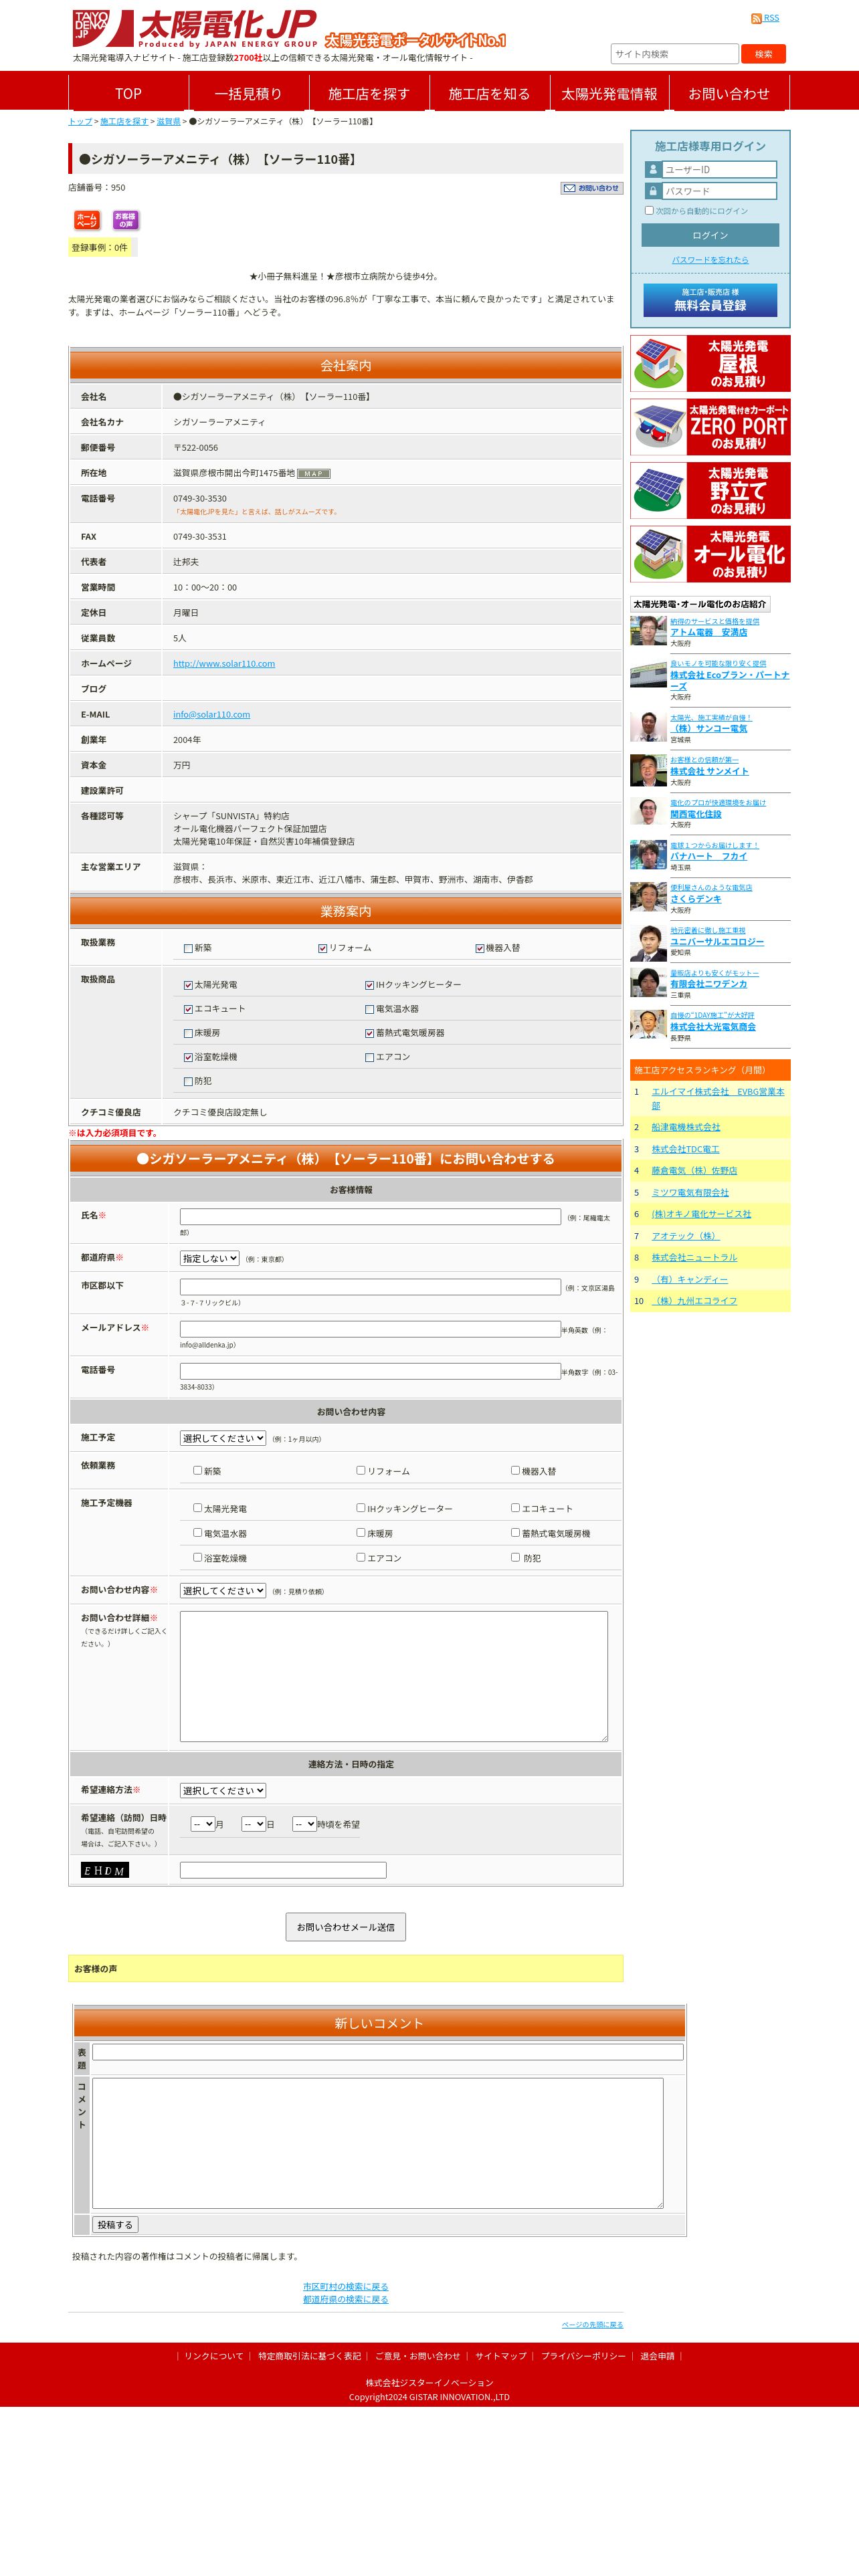The height and width of the screenshot is (2576, 859).
Task: Click the お問い合わせ envelope button
Action: point(591,188)
